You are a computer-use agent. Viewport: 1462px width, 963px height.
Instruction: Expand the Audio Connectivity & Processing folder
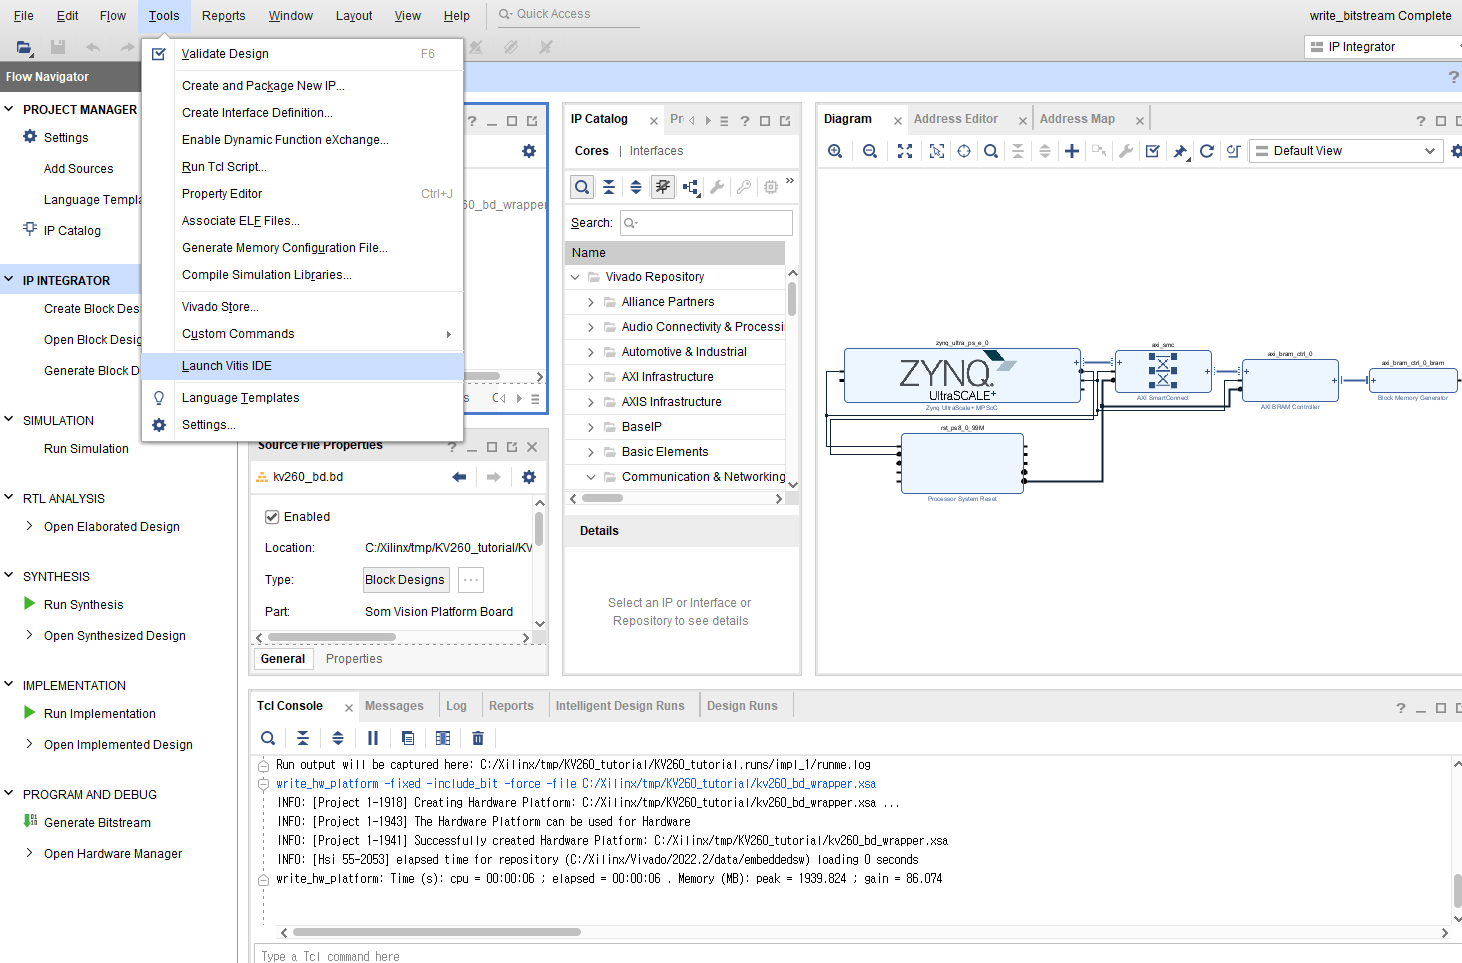point(590,327)
